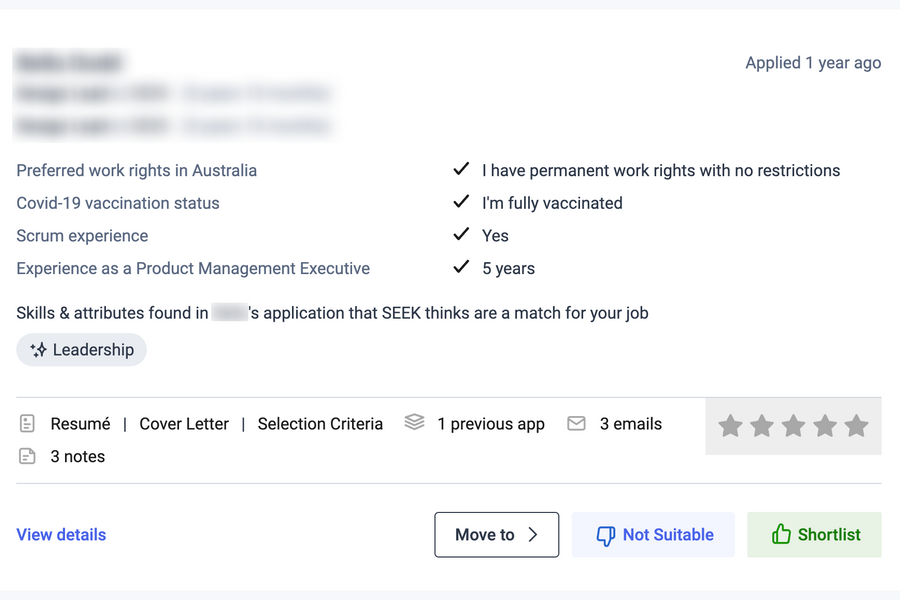Click the thumbs-up icon on Shortlist
This screenshot has height=600, width=900.
coord(781,535)
